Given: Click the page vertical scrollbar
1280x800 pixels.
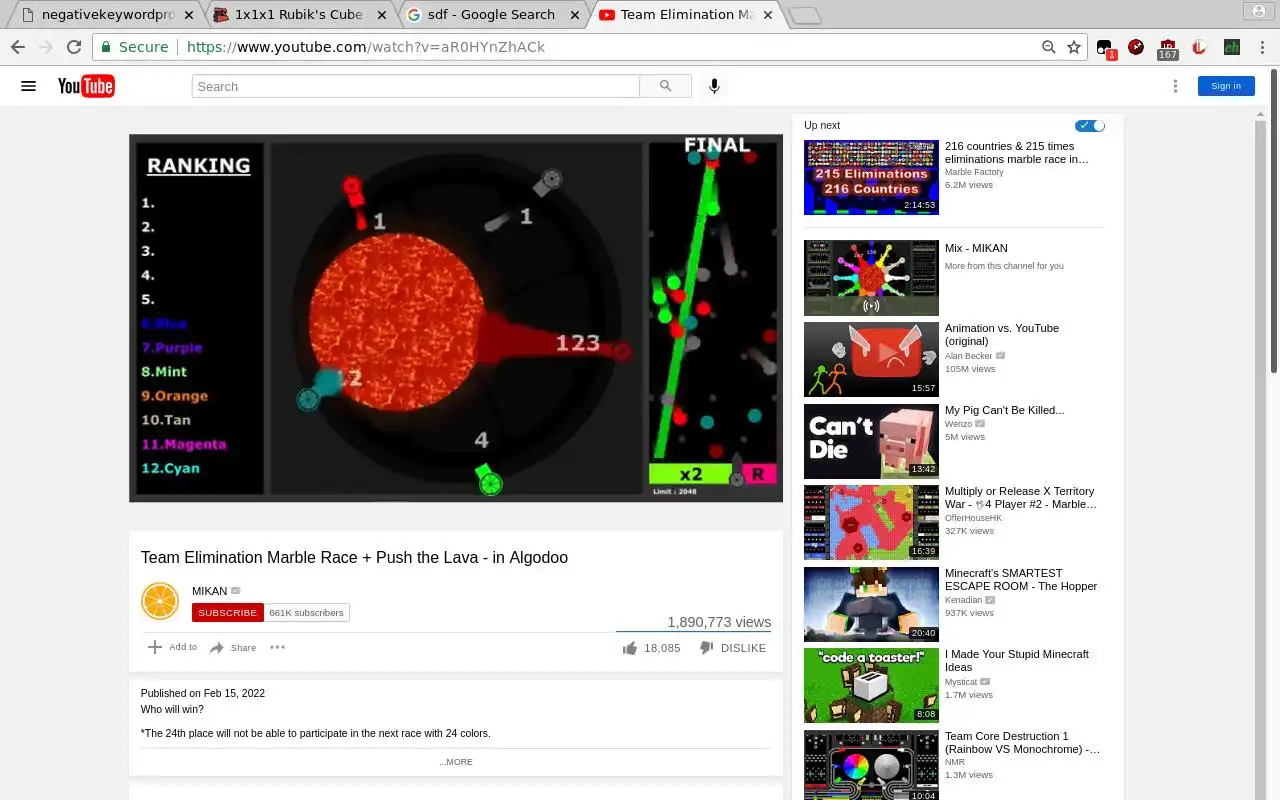Looking at the screenshot, I should (1274, 220).
